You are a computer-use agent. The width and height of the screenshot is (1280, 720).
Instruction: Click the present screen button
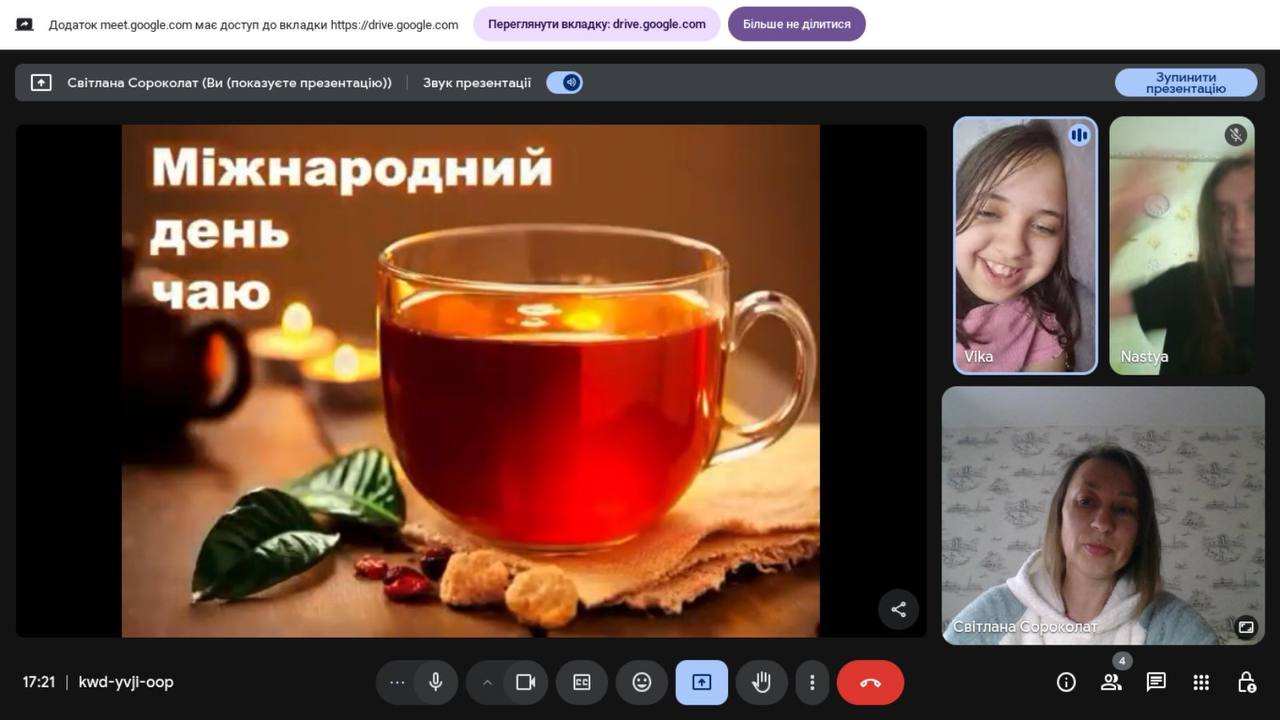click(x=702, y=682)
